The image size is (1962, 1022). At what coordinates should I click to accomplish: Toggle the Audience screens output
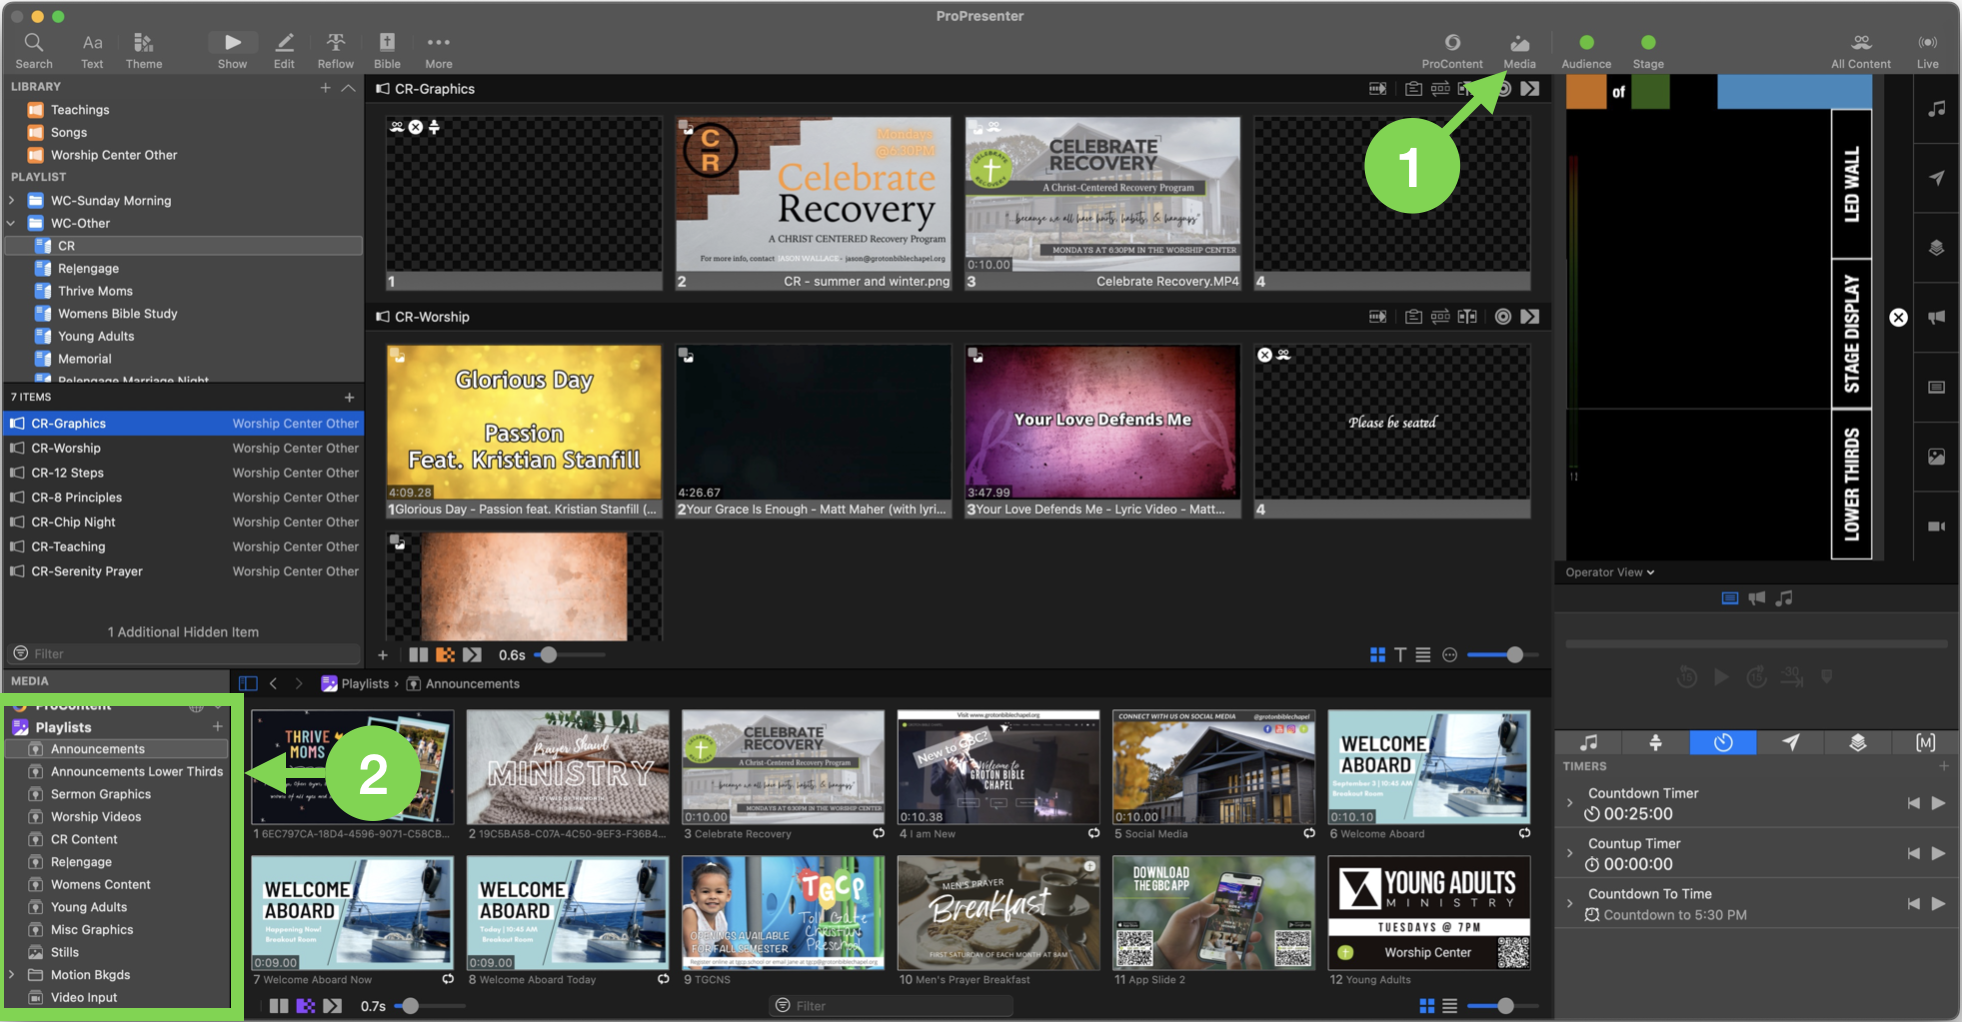[x=1586, y=50]
